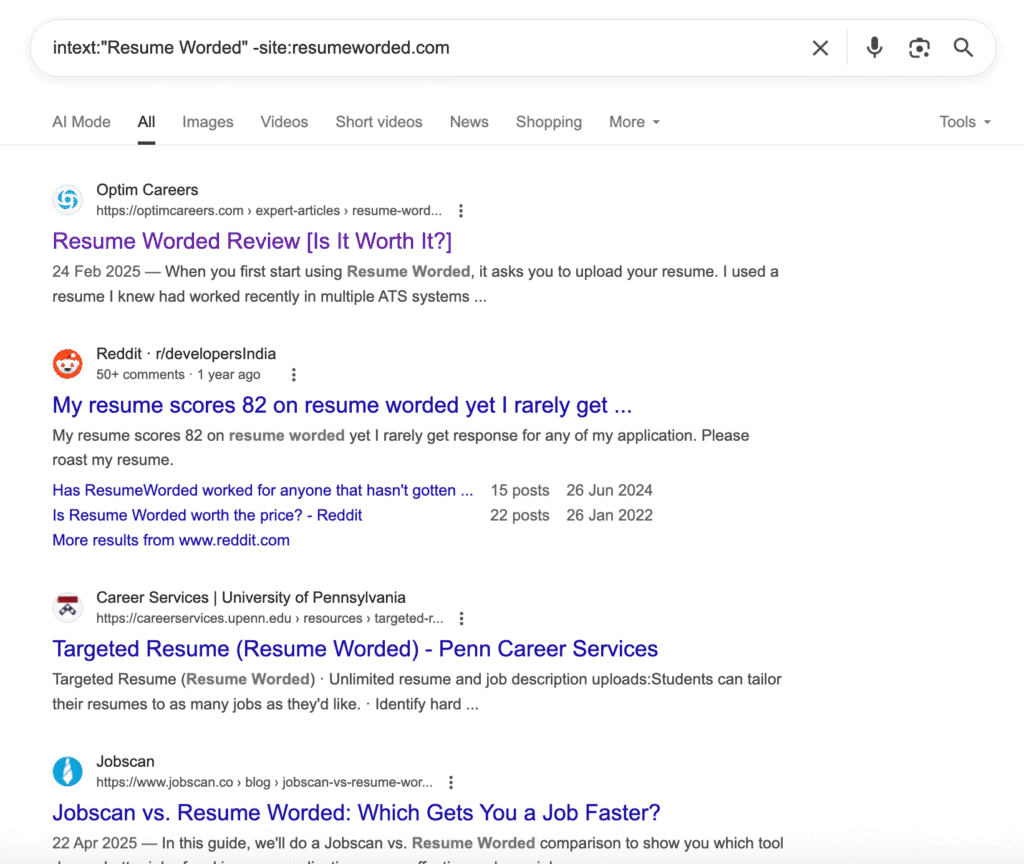Click the Jobscan site favicon
This screenshot has width=1024, height=864.
click(x=68, y=771)
